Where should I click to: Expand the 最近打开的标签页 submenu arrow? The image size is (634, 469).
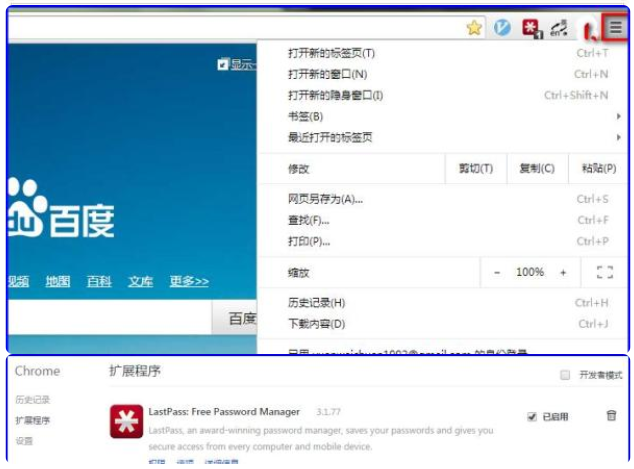tap(618, 137)
